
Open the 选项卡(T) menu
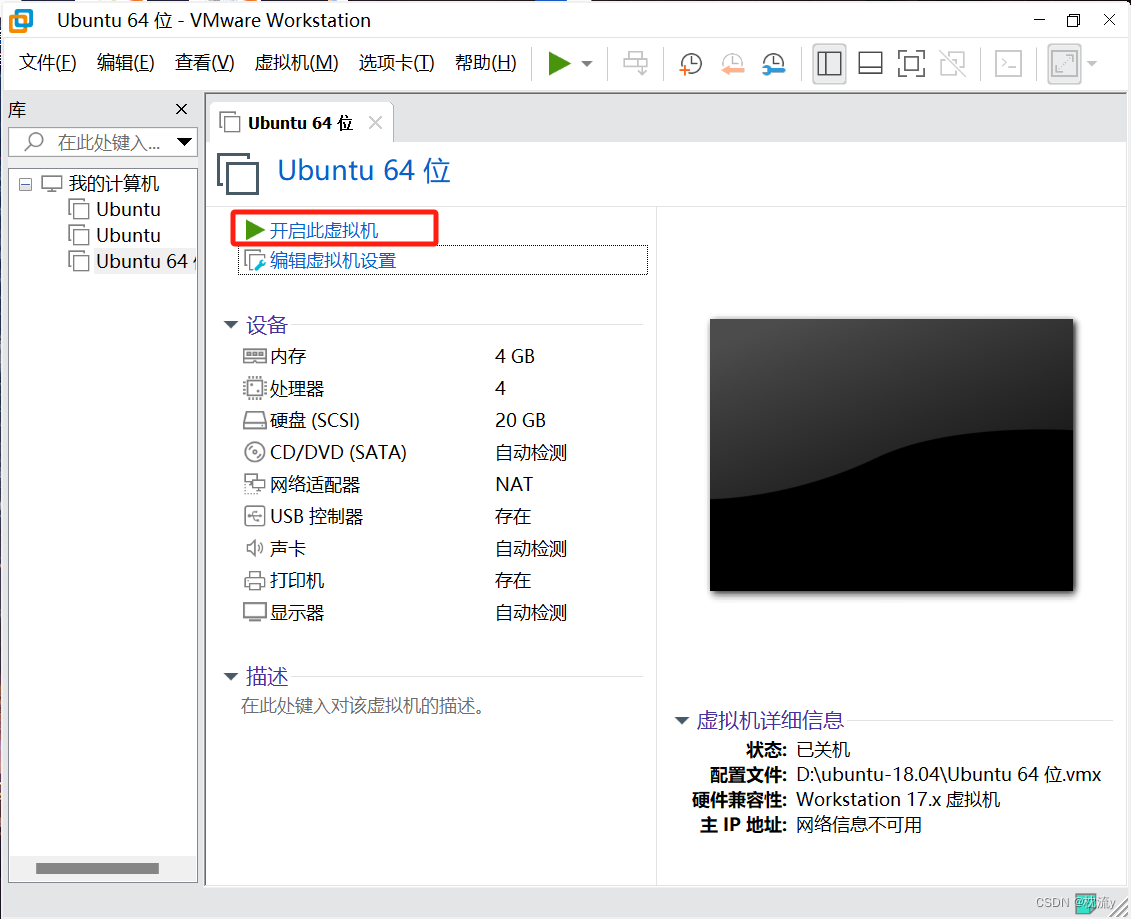coord(396,63)
